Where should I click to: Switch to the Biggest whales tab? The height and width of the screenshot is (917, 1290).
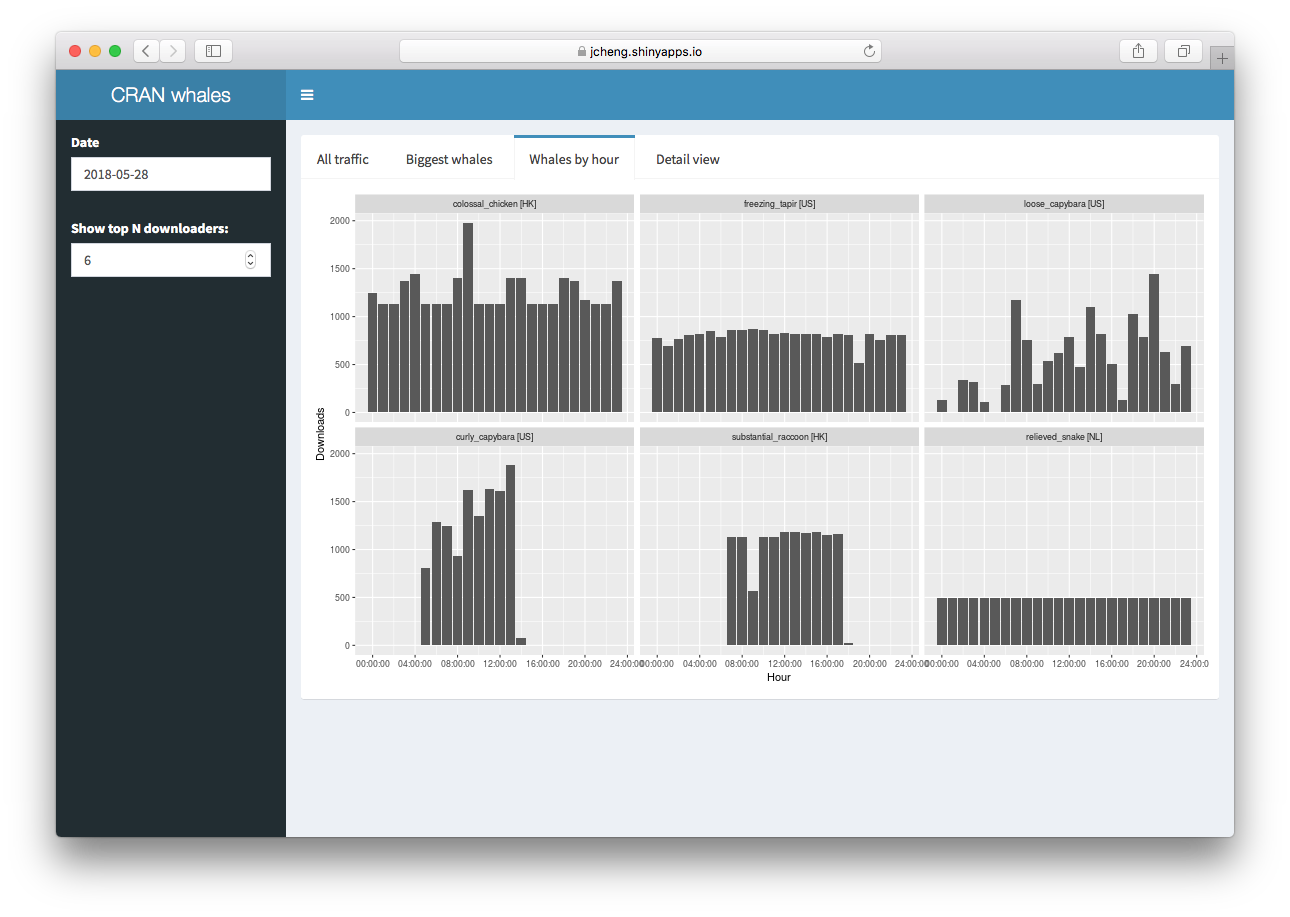click(x=448, y=159)
